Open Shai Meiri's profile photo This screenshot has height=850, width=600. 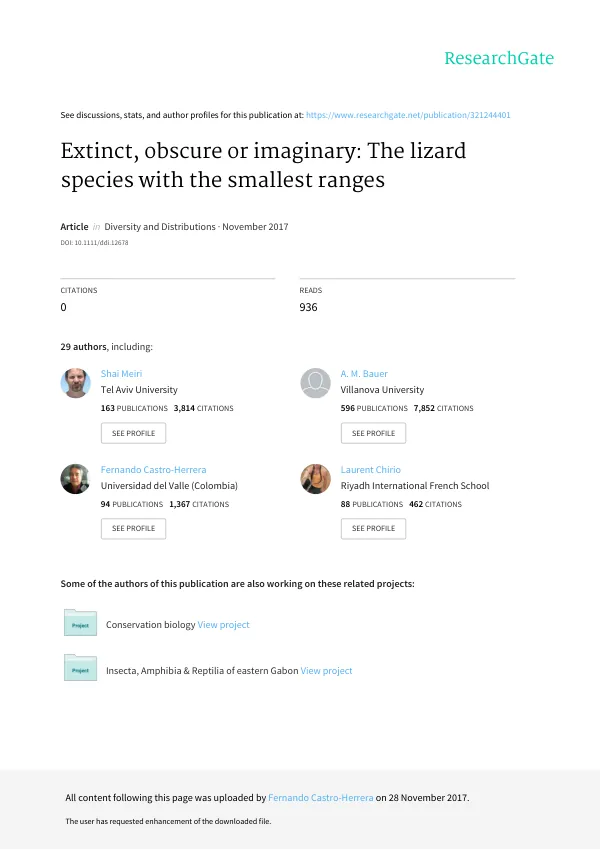[75, 383]
